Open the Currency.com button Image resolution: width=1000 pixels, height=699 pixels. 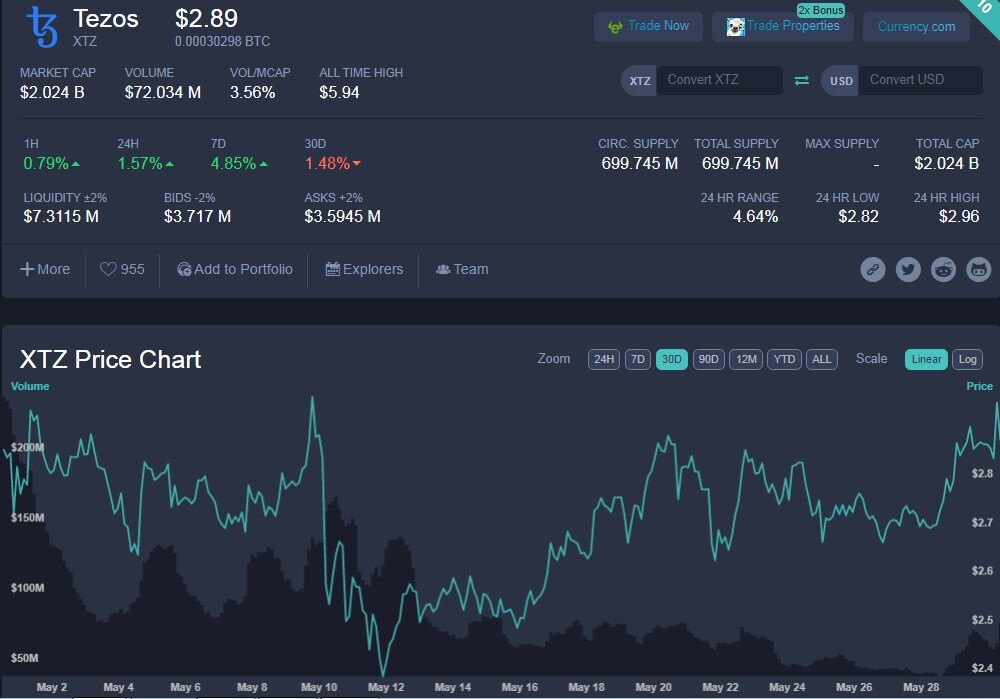[x=916, y=26]
